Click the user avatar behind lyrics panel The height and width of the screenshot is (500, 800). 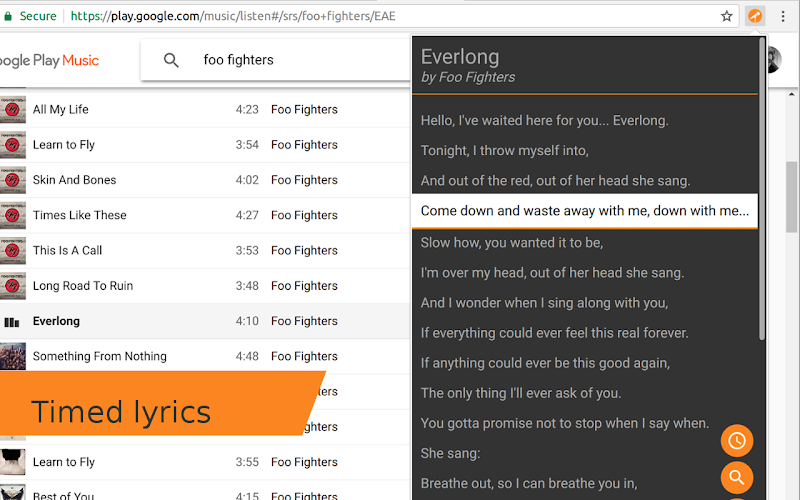773,60
